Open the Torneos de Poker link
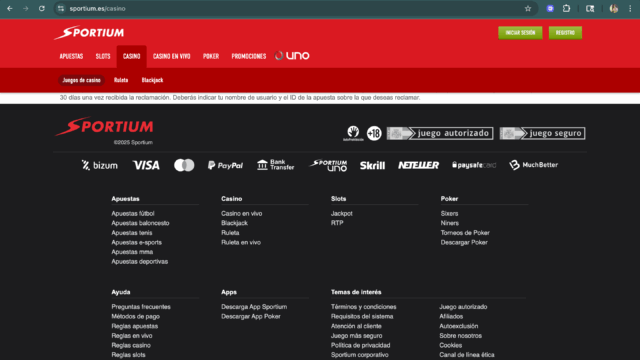The width and height of the screenshot is (640, 360). tap(465, 233)
